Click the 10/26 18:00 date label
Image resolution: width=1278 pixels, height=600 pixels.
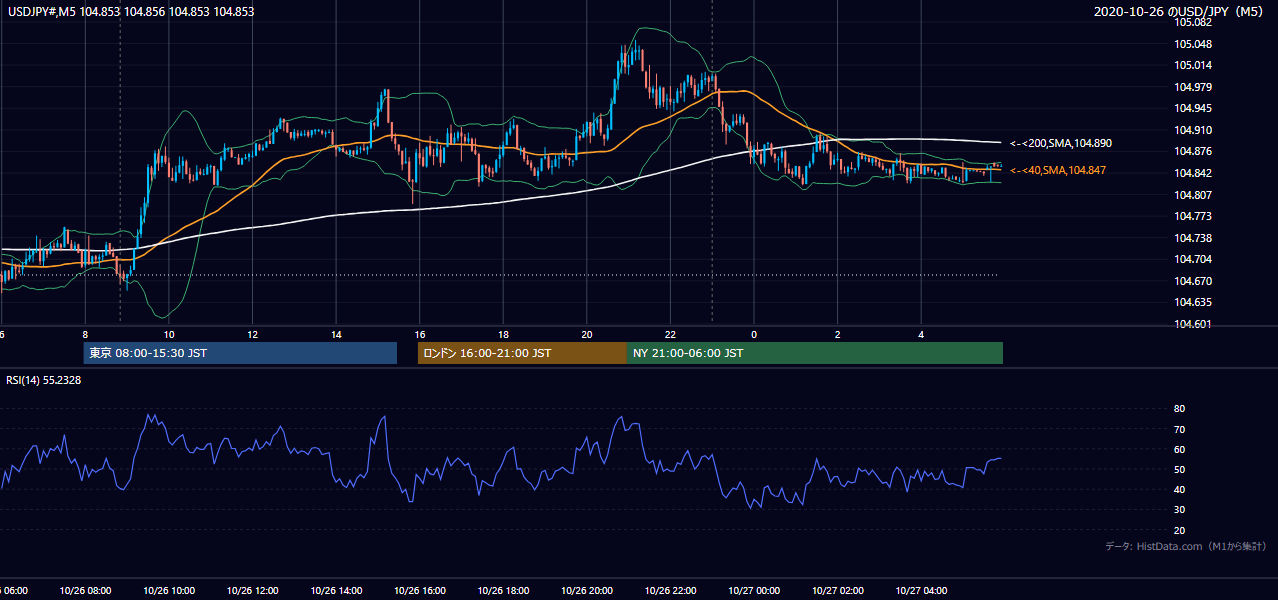pos(503,591)
